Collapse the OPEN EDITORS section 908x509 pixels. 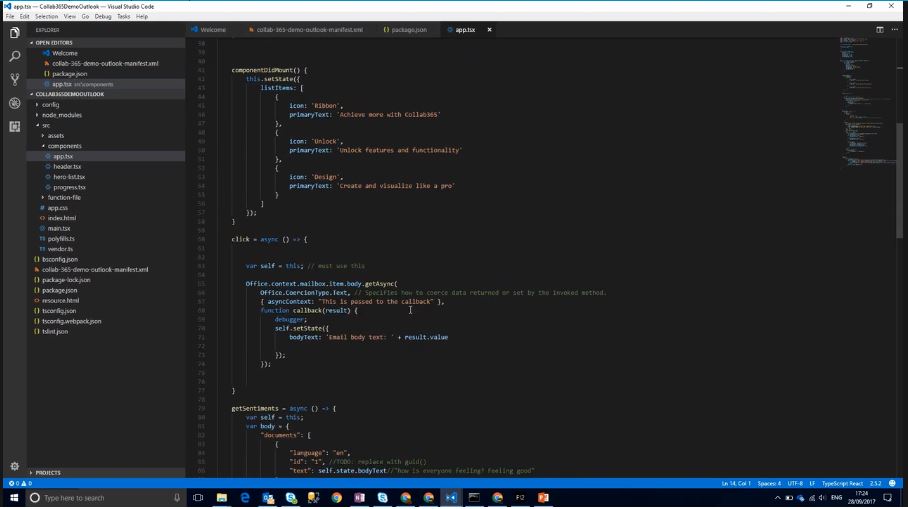55,43
